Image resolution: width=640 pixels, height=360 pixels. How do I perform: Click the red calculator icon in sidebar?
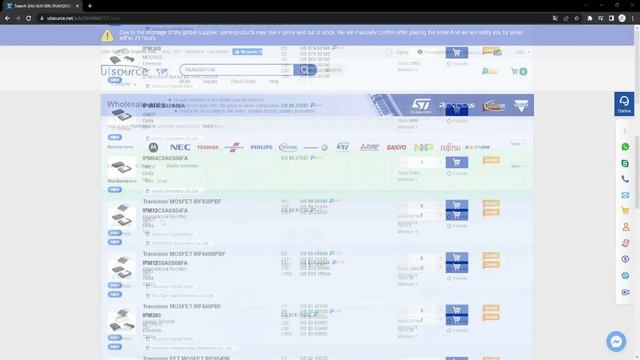click(x=625, y=243)
